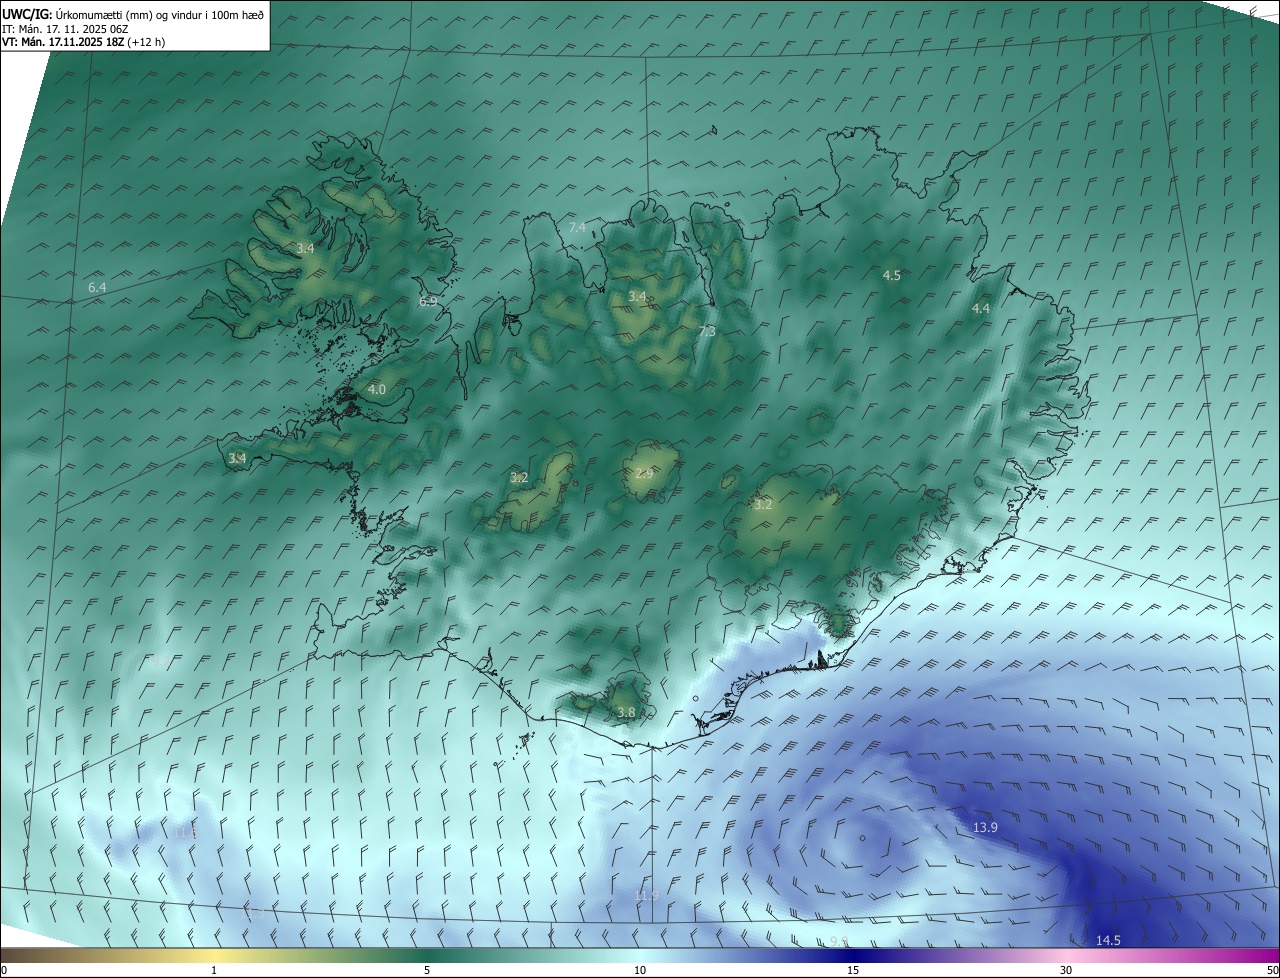
Task: Click the 3.8 value label
Action: coord(626,712)
